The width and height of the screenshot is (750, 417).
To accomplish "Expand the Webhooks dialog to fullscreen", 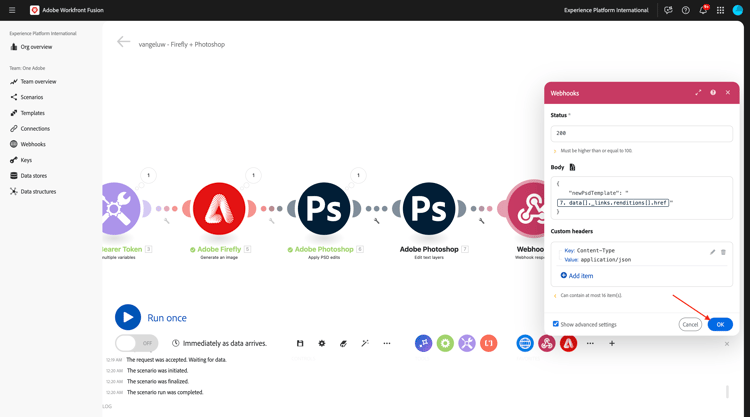I will (x=698, y=93).
